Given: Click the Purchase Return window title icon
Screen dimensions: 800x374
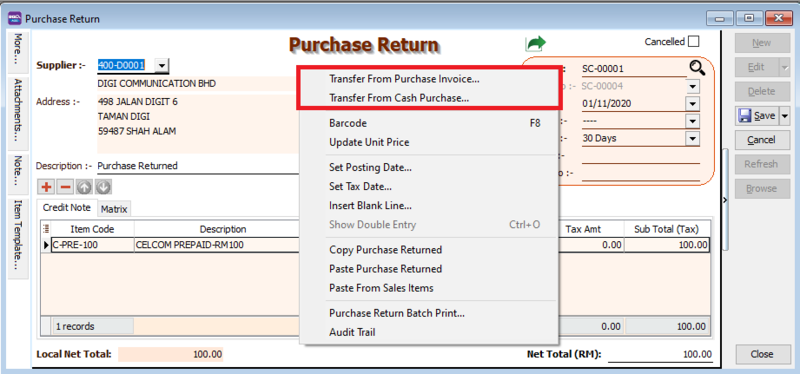Looking at the screenshot, I should click(x=15, y=19).
